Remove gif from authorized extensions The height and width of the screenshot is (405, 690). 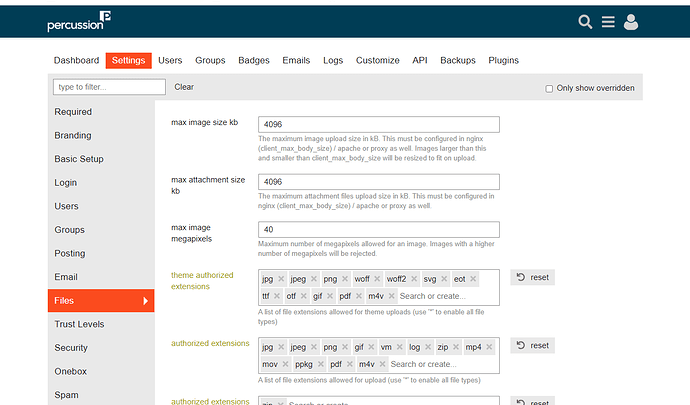[x=371, y=347]
